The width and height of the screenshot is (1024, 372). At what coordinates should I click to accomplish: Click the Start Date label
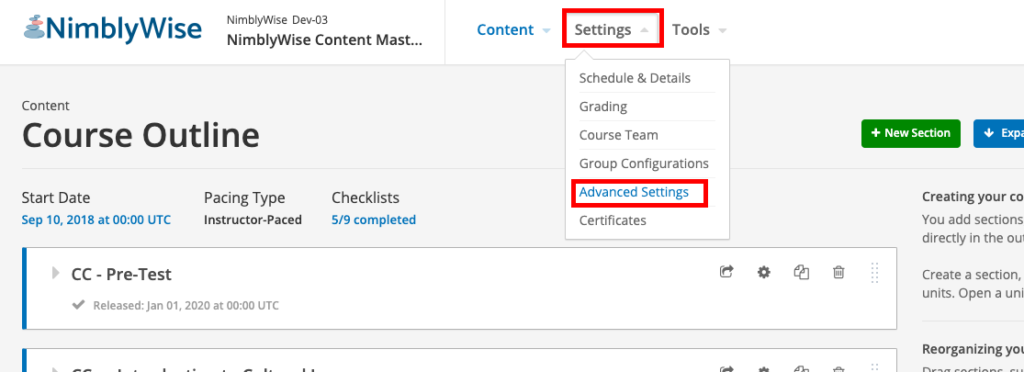[x=56, y=198]
